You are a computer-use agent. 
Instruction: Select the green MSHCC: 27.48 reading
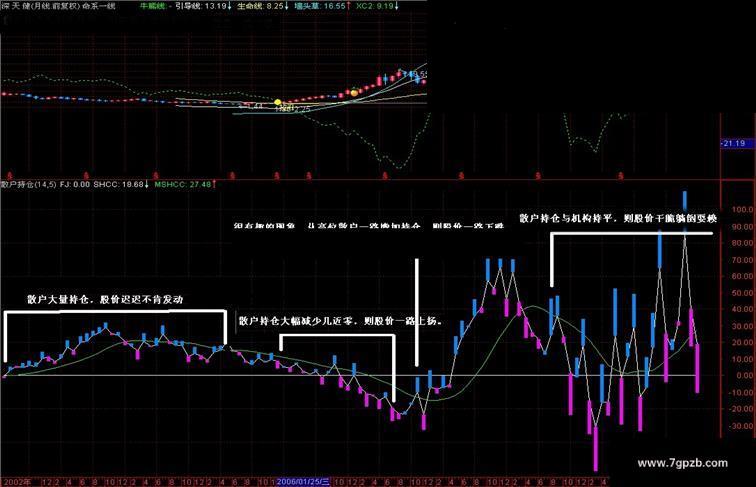[x=185, y=184]
